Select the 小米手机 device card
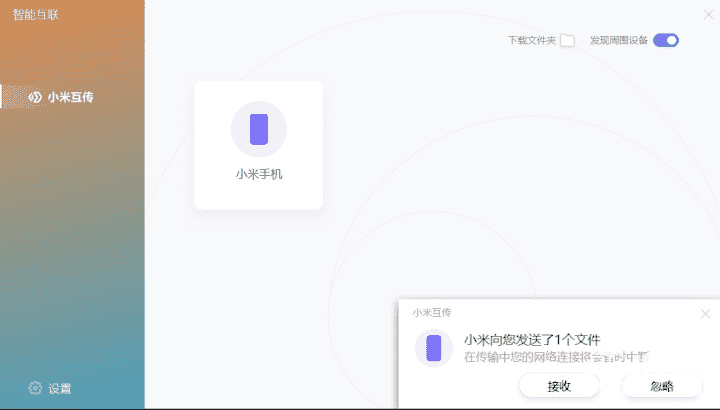 coord(259,145)
